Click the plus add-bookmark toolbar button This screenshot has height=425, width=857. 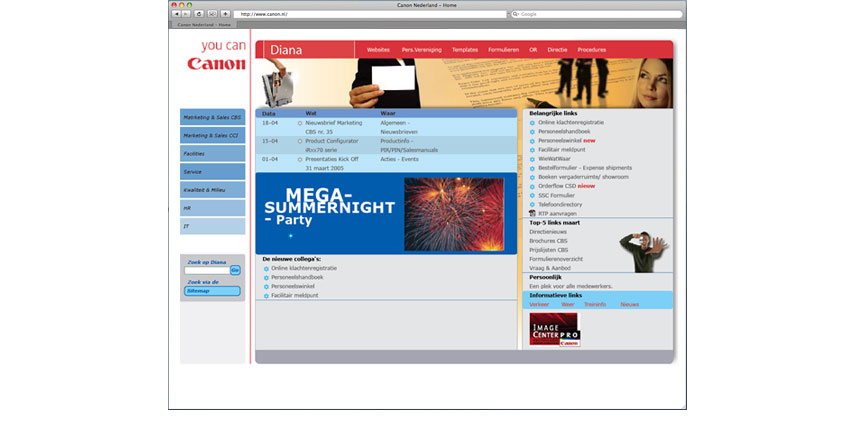tap(225, 14)
